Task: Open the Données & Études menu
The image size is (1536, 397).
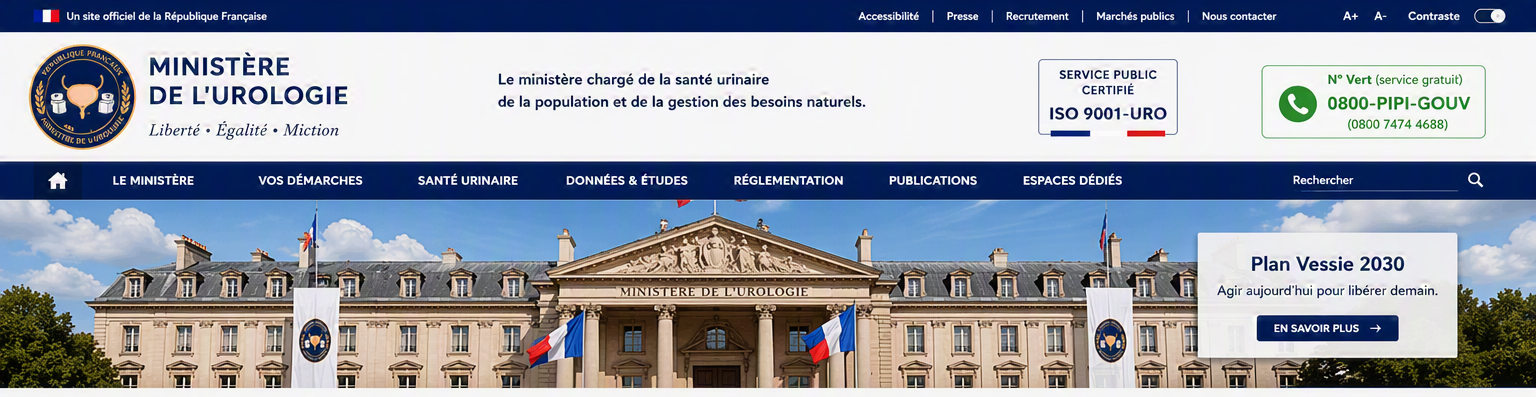Action: [x=627, y=181]
